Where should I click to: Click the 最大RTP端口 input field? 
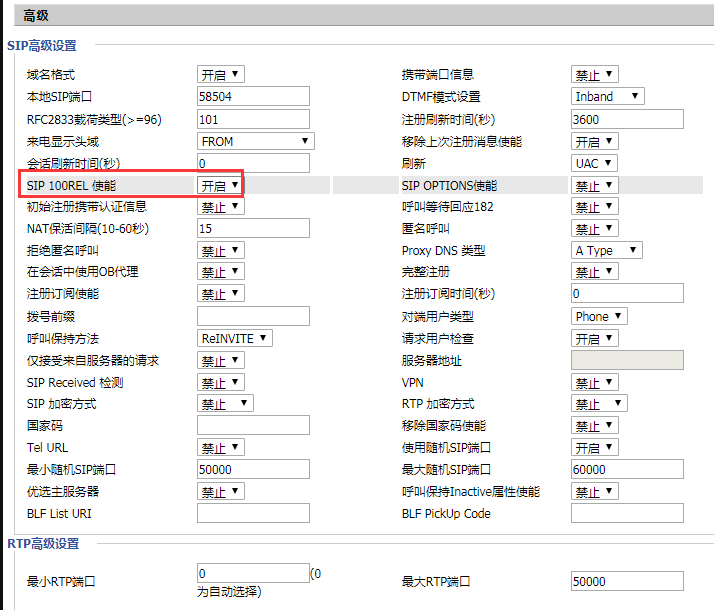(x=626, y=581)
